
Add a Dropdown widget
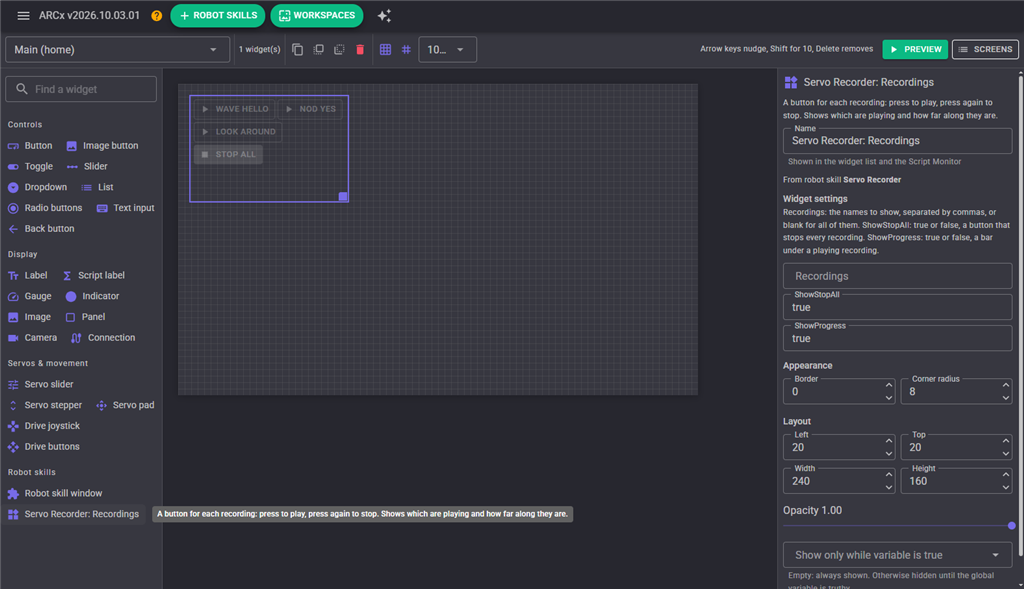pos(37,187)
